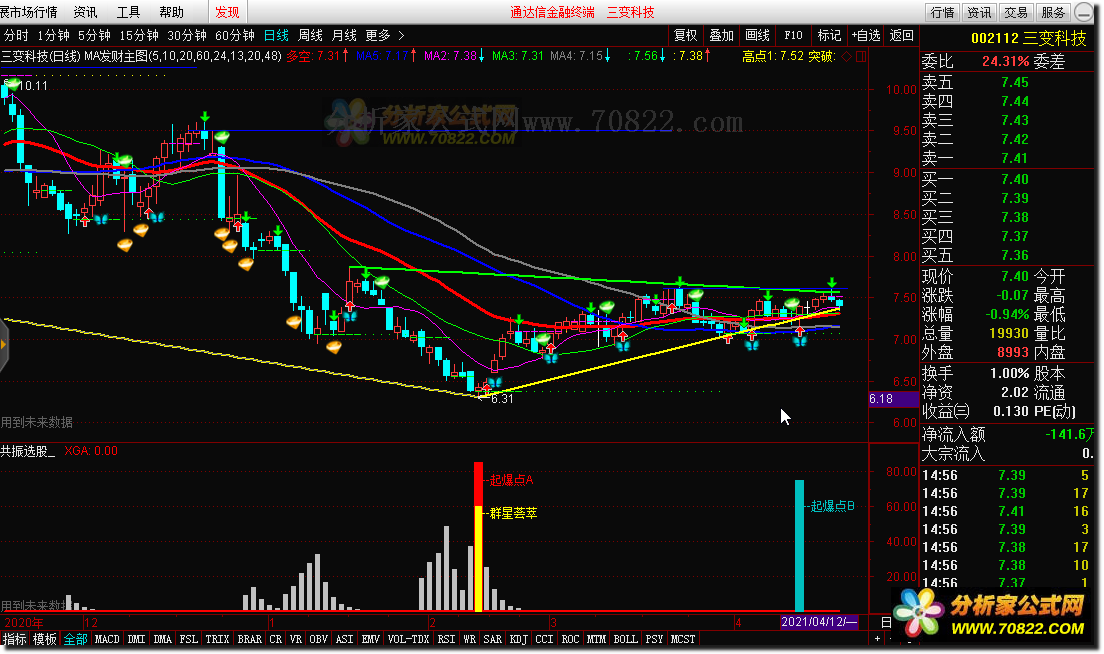This screenshot has height=654, width=1104.
Task: Click the 净流入额 -141.6 row
Action: [1009, 434]
